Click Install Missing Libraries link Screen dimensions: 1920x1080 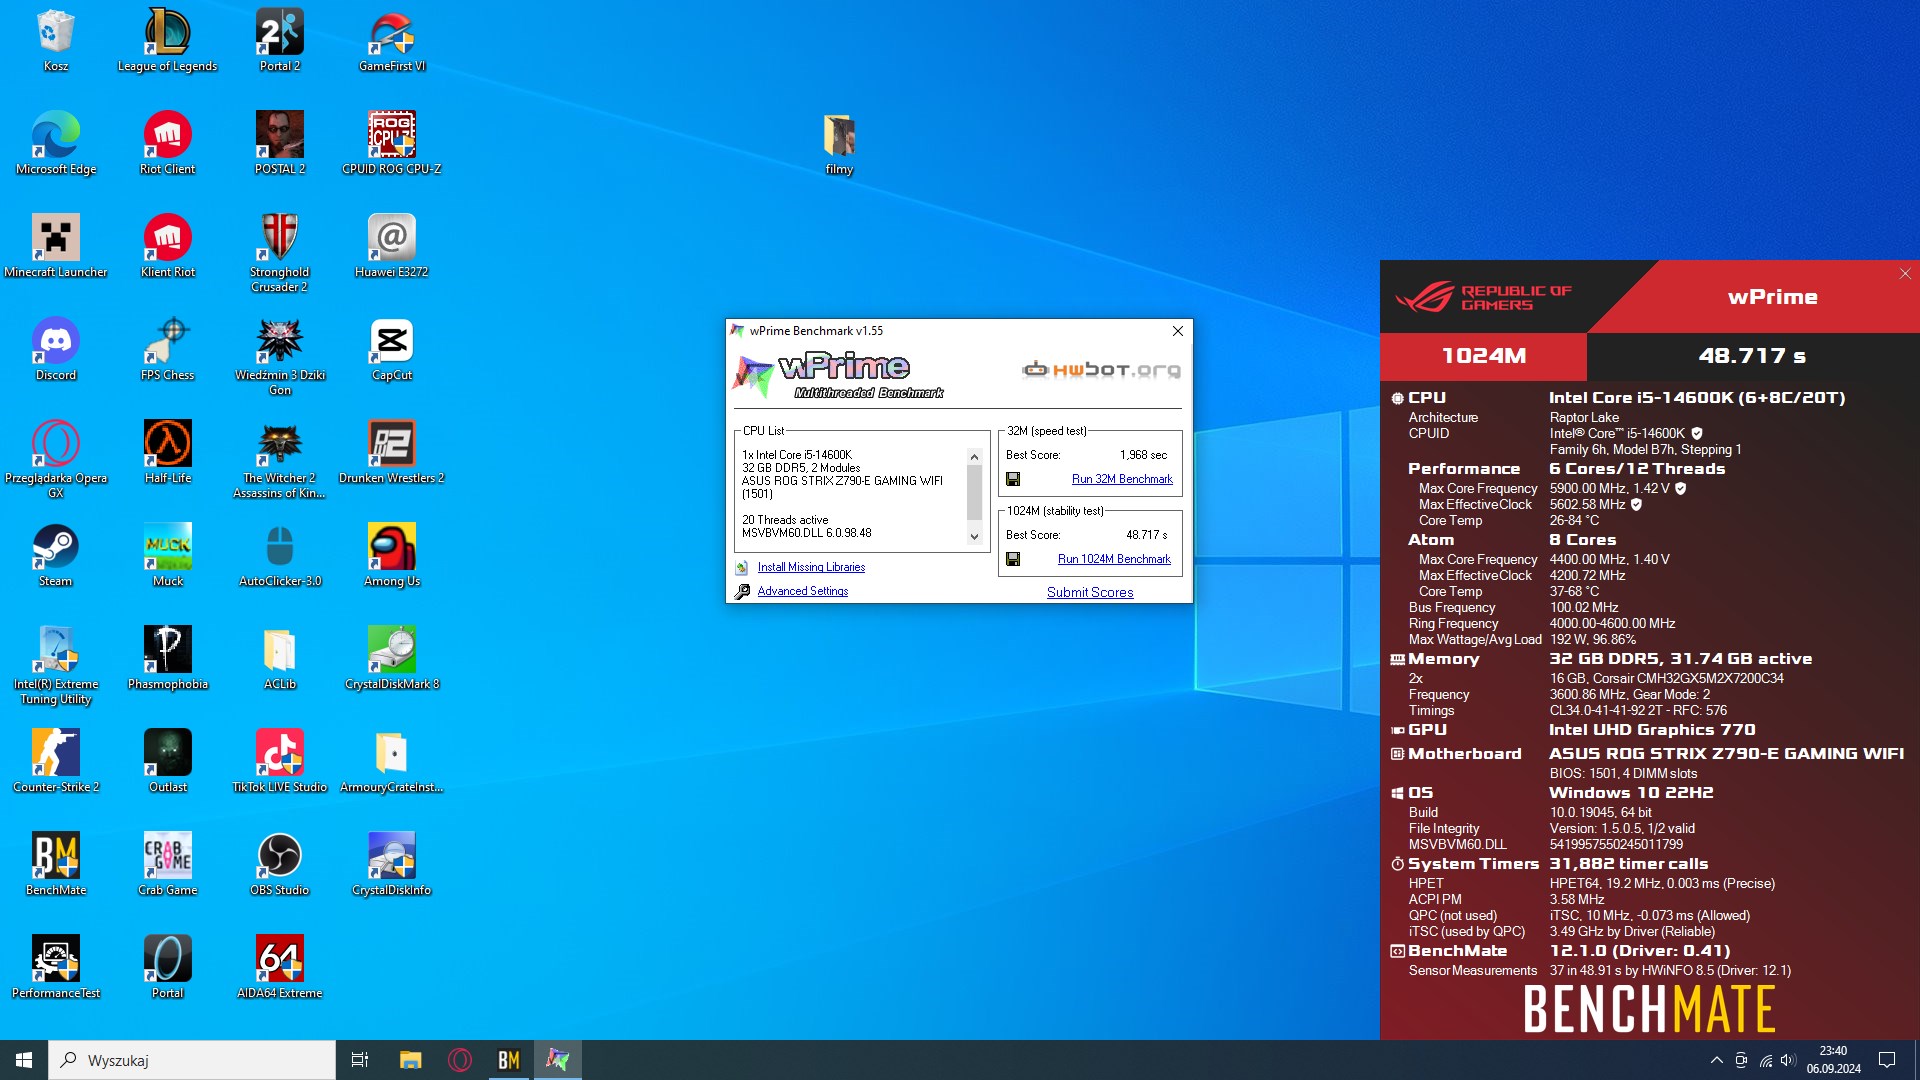click(811, 567)
